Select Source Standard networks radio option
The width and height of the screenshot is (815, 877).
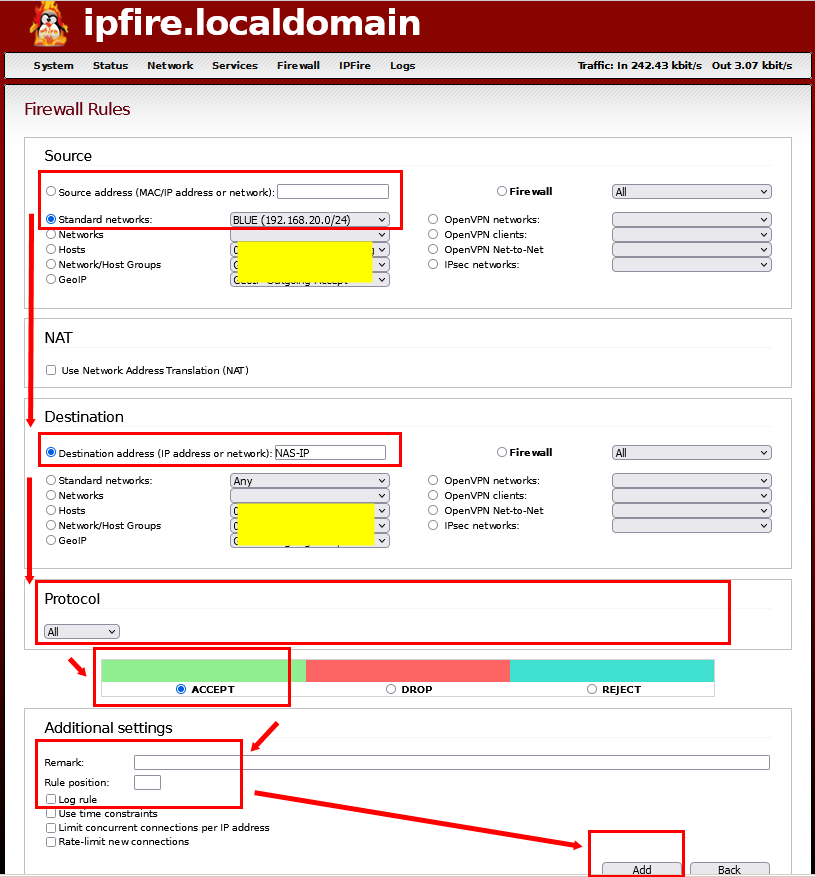pyautogui.click(x=51, y=219)
